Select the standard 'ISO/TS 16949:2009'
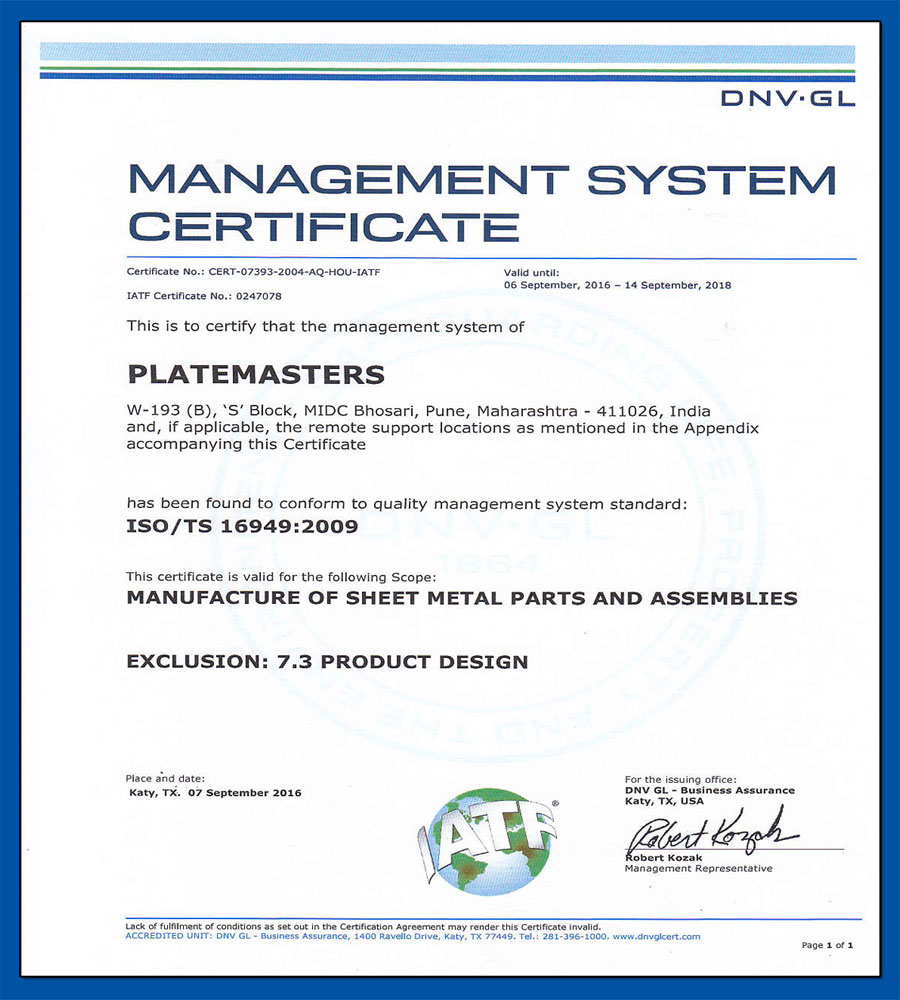Screen dimensions: 900x1000 242,526
